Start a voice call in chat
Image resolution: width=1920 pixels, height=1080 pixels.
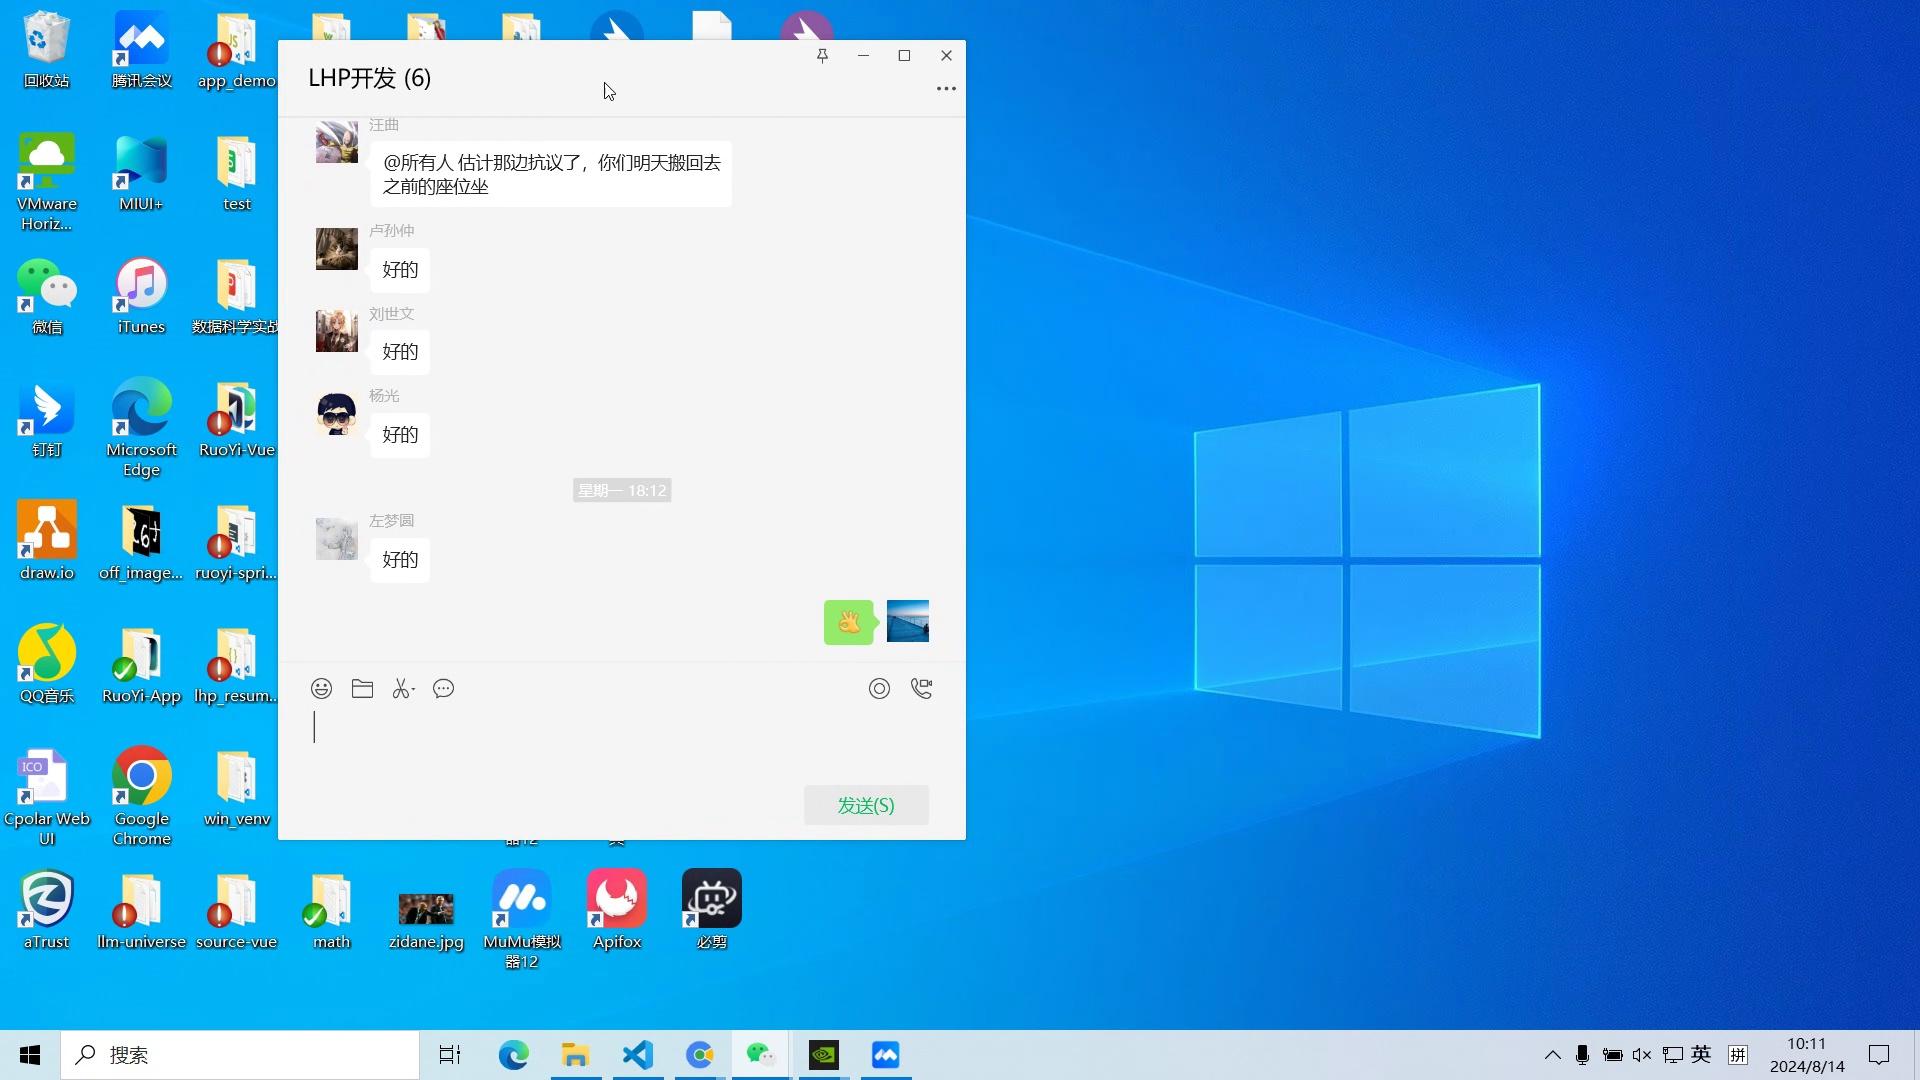pos(921,688)
